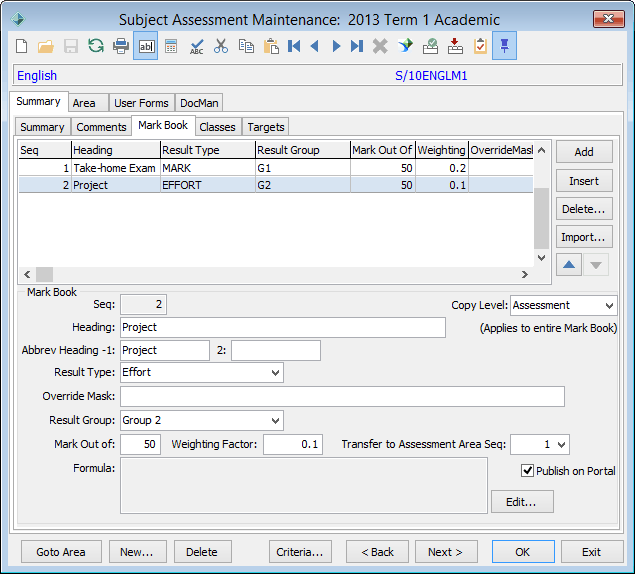Run spell check ABC icon

(196, 46)
